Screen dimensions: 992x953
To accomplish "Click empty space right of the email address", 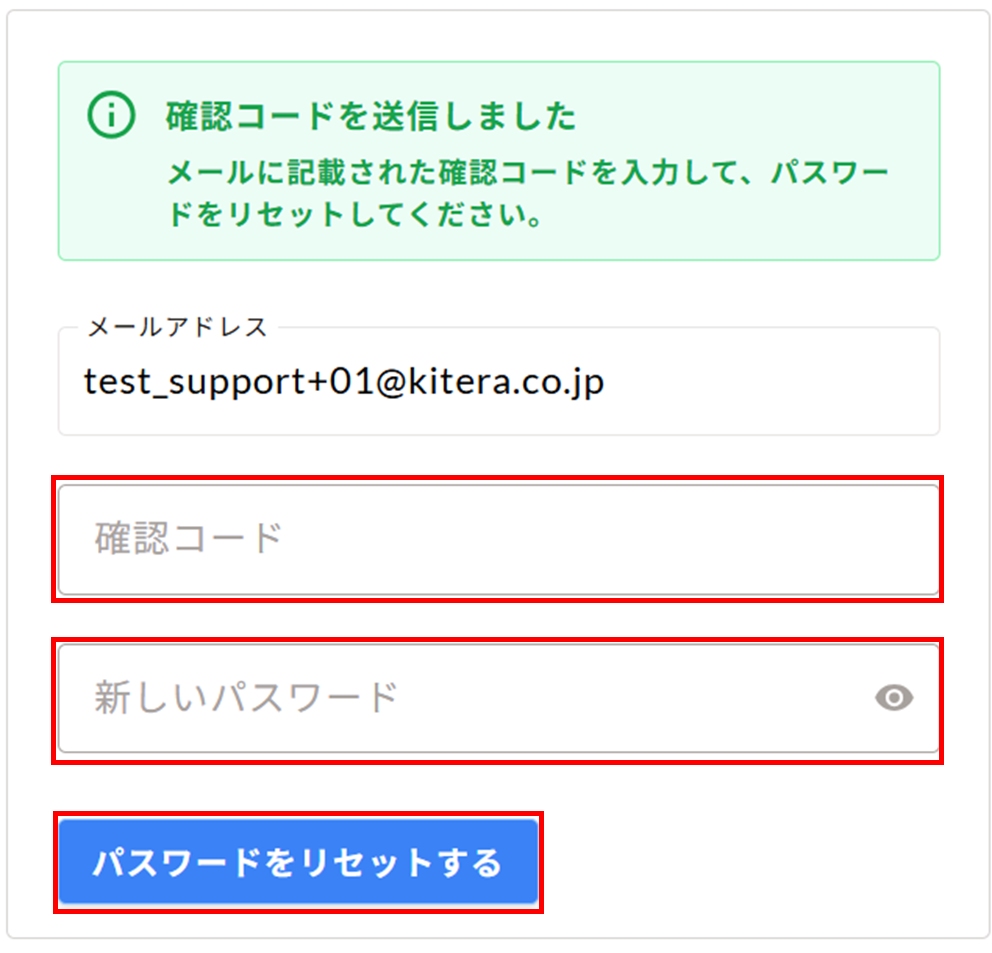I will [x=770, y=382].
